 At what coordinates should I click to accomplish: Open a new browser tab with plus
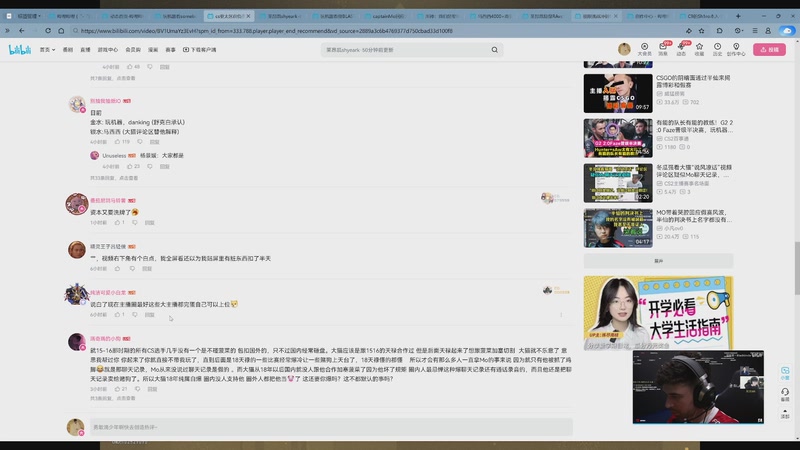738,16
